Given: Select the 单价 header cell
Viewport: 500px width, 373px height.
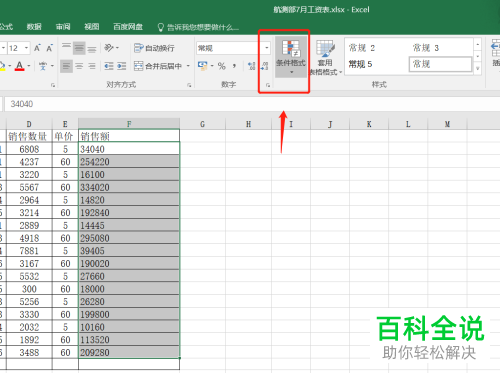Looking at the screenshot, I should (x=65, y=136).
